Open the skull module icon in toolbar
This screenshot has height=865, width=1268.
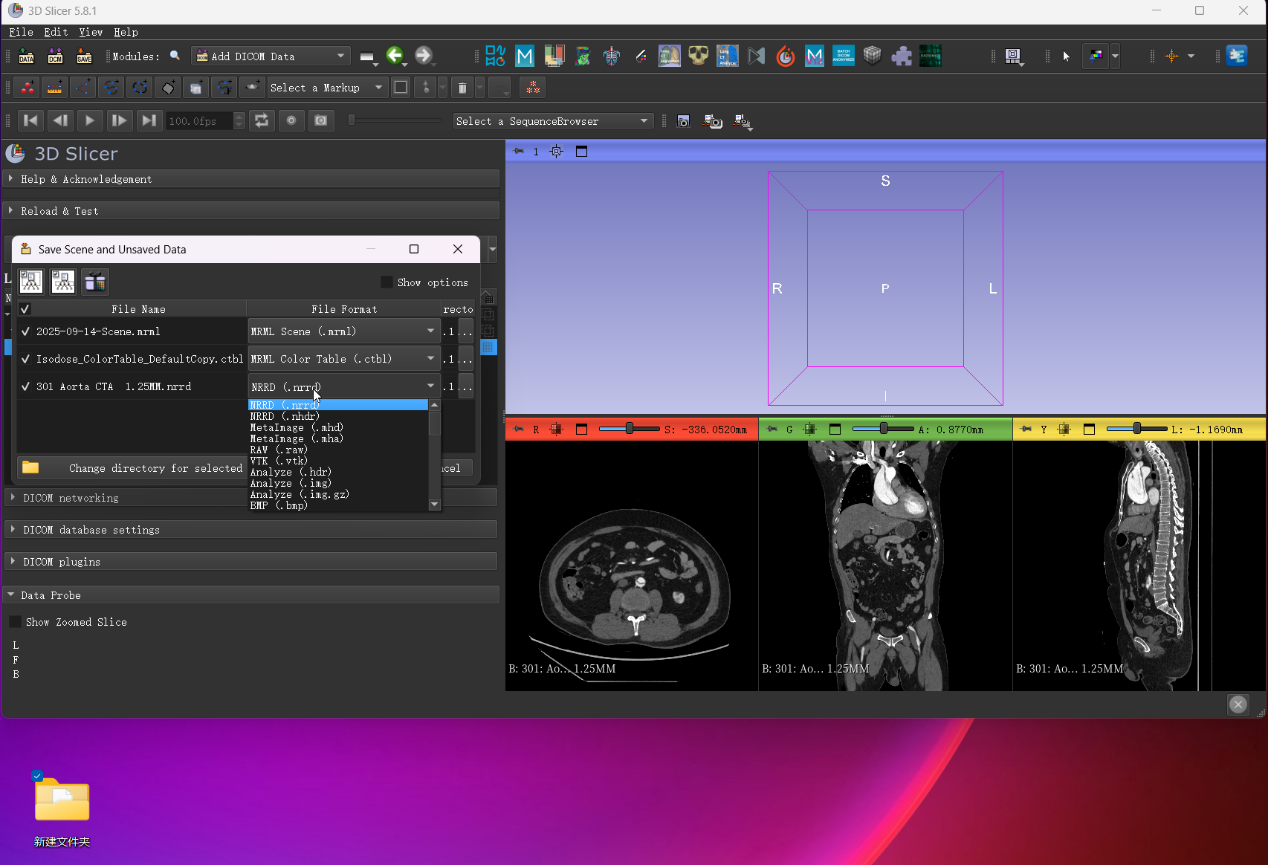(x=698, y=56)
